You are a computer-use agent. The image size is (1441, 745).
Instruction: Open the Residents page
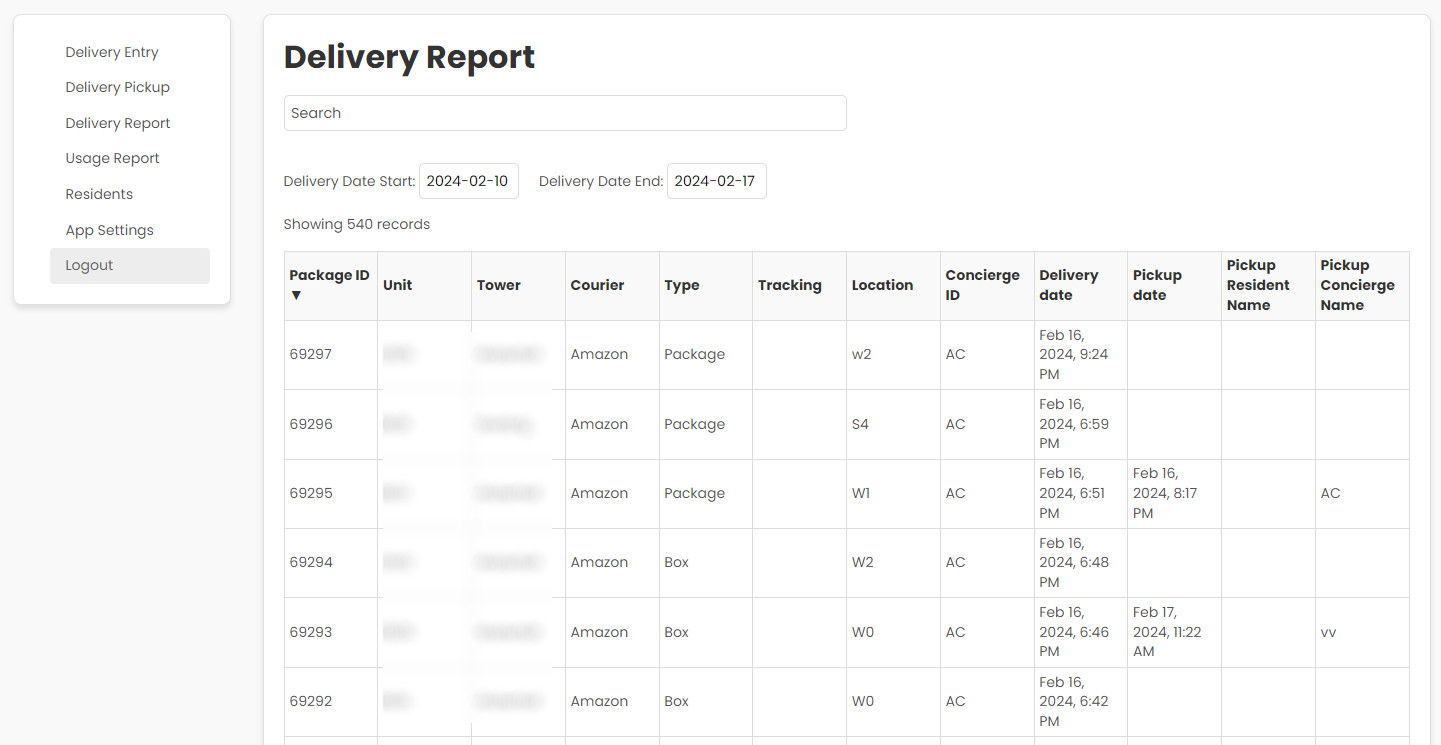99,194
